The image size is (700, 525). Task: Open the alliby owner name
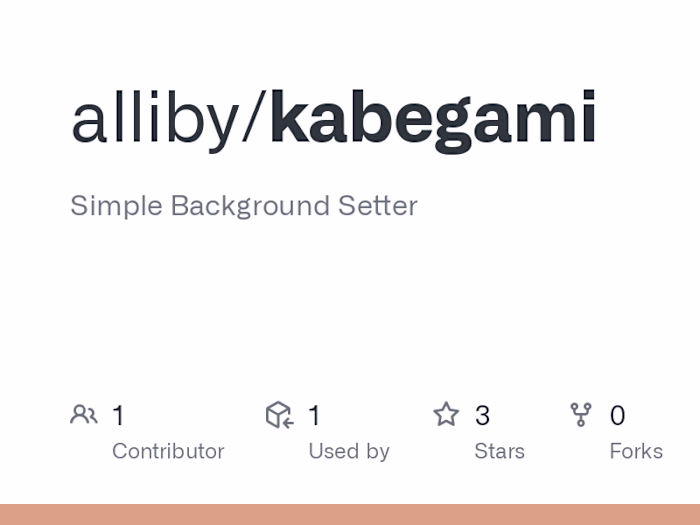click(155, 118)
